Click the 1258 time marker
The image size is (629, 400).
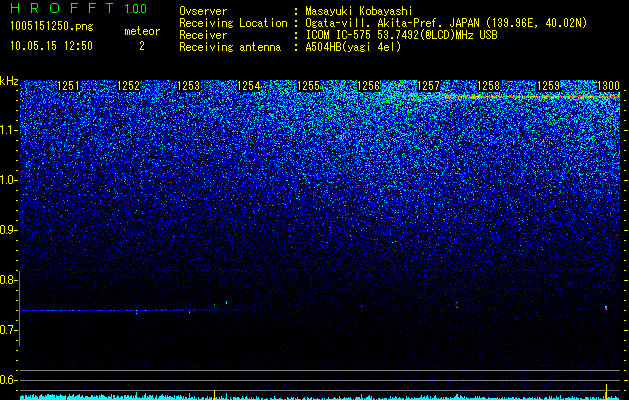tap(488, 86)
